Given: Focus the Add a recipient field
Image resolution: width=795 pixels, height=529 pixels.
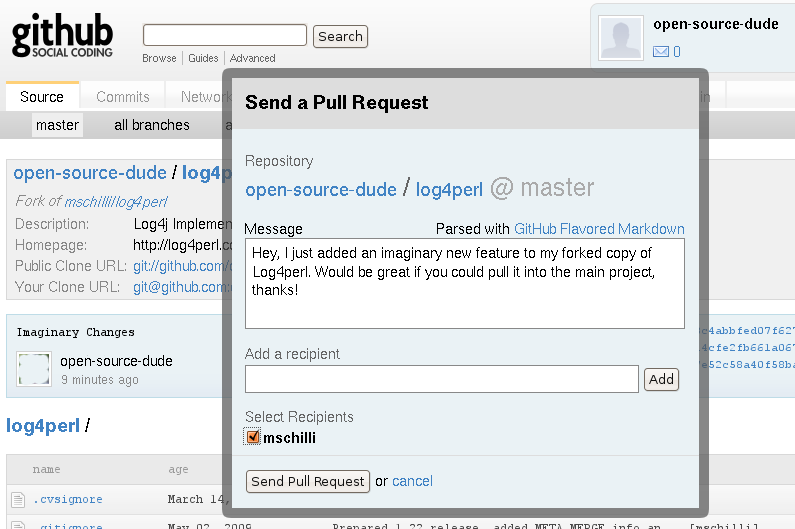Looking at the screenshot, I should [442, 379].
